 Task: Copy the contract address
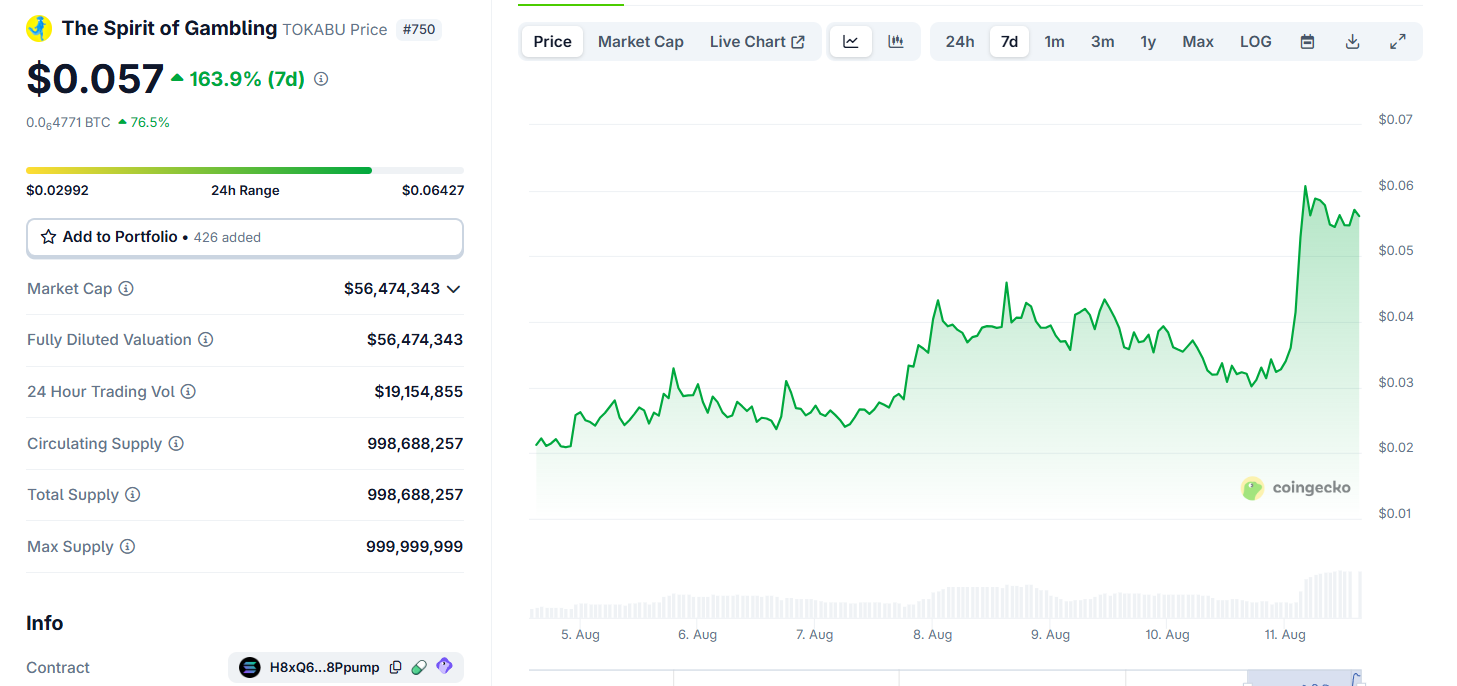tap(396, 667)
